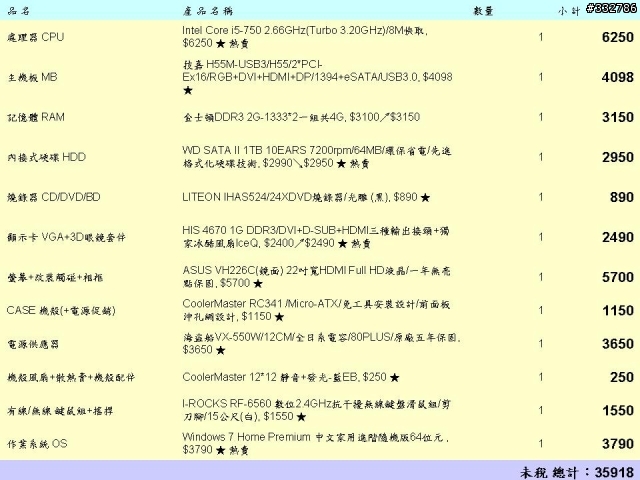Viewport: 640px width, 480px height.
Task: Click the graphics card subtotal 2490
Action: click(618, 237)
